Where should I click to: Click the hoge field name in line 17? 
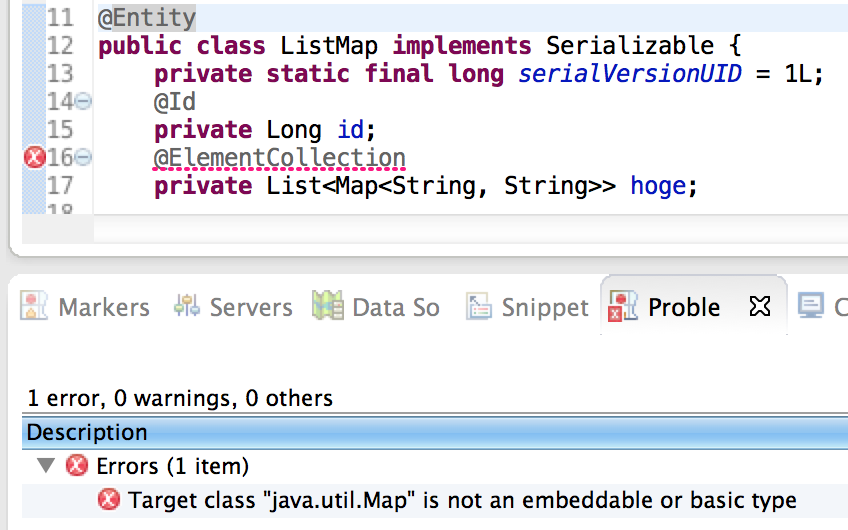(x=658, y=186)
